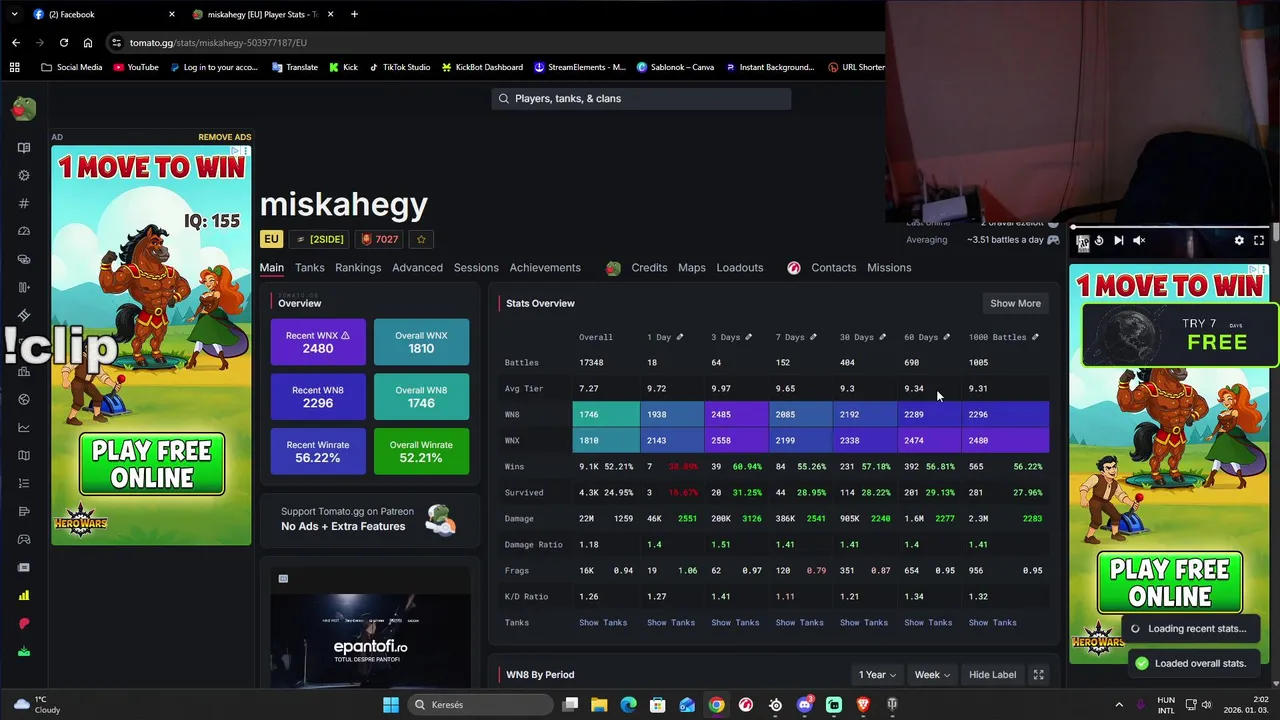The image size is (1280, 720).
Task: Click the Recent WNX 2480 tile
Action: (x=318, y=342)
